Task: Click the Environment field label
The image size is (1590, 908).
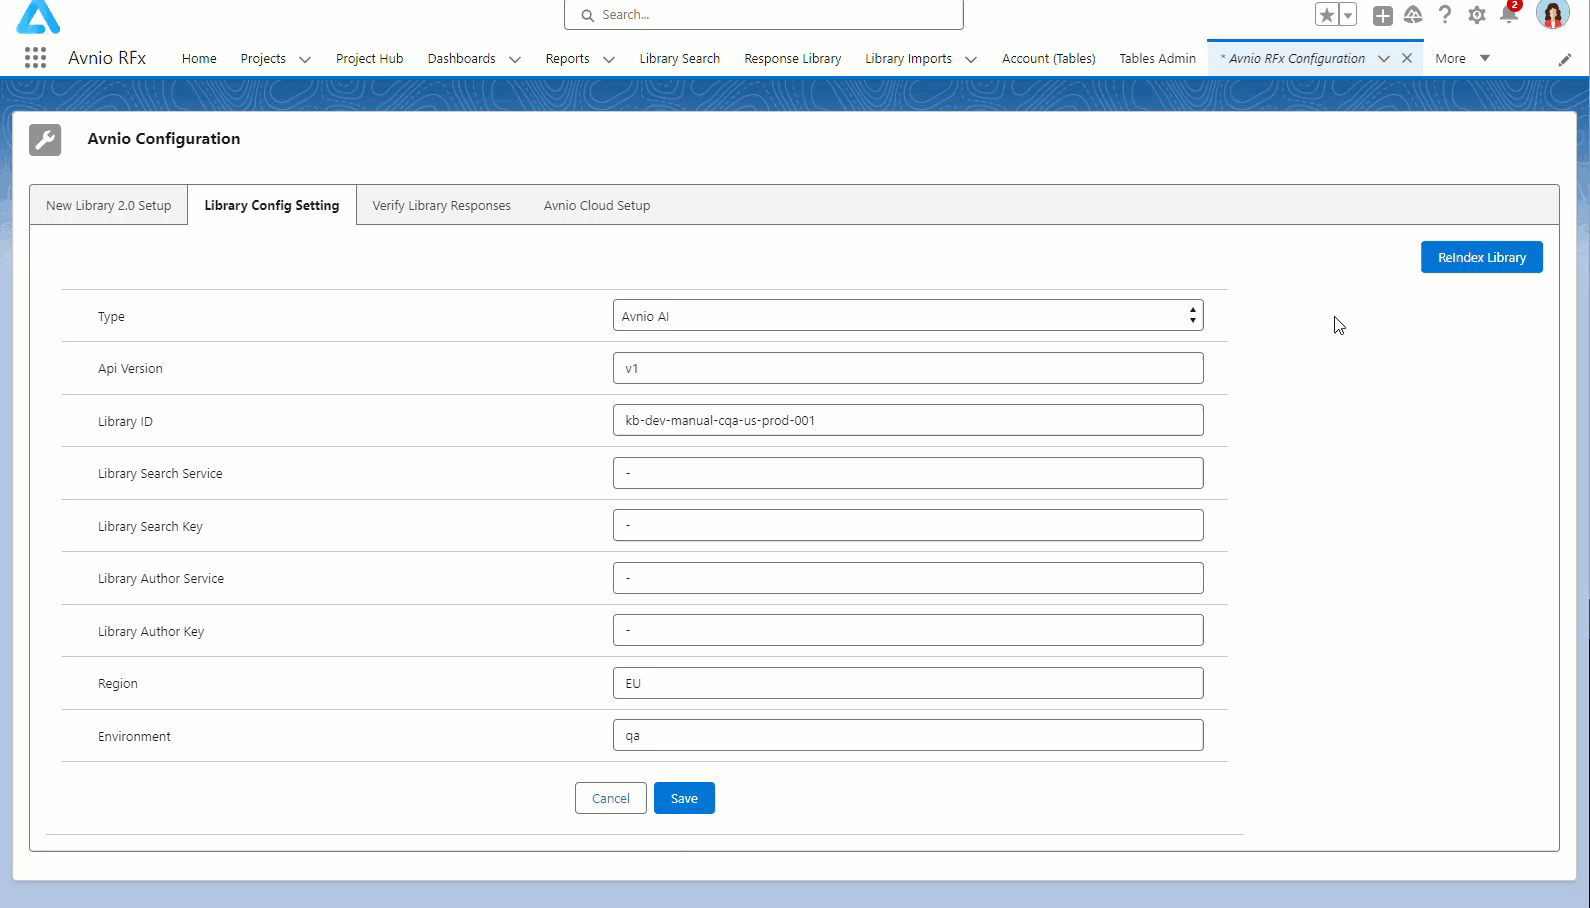Action: (x=134, y=737)
